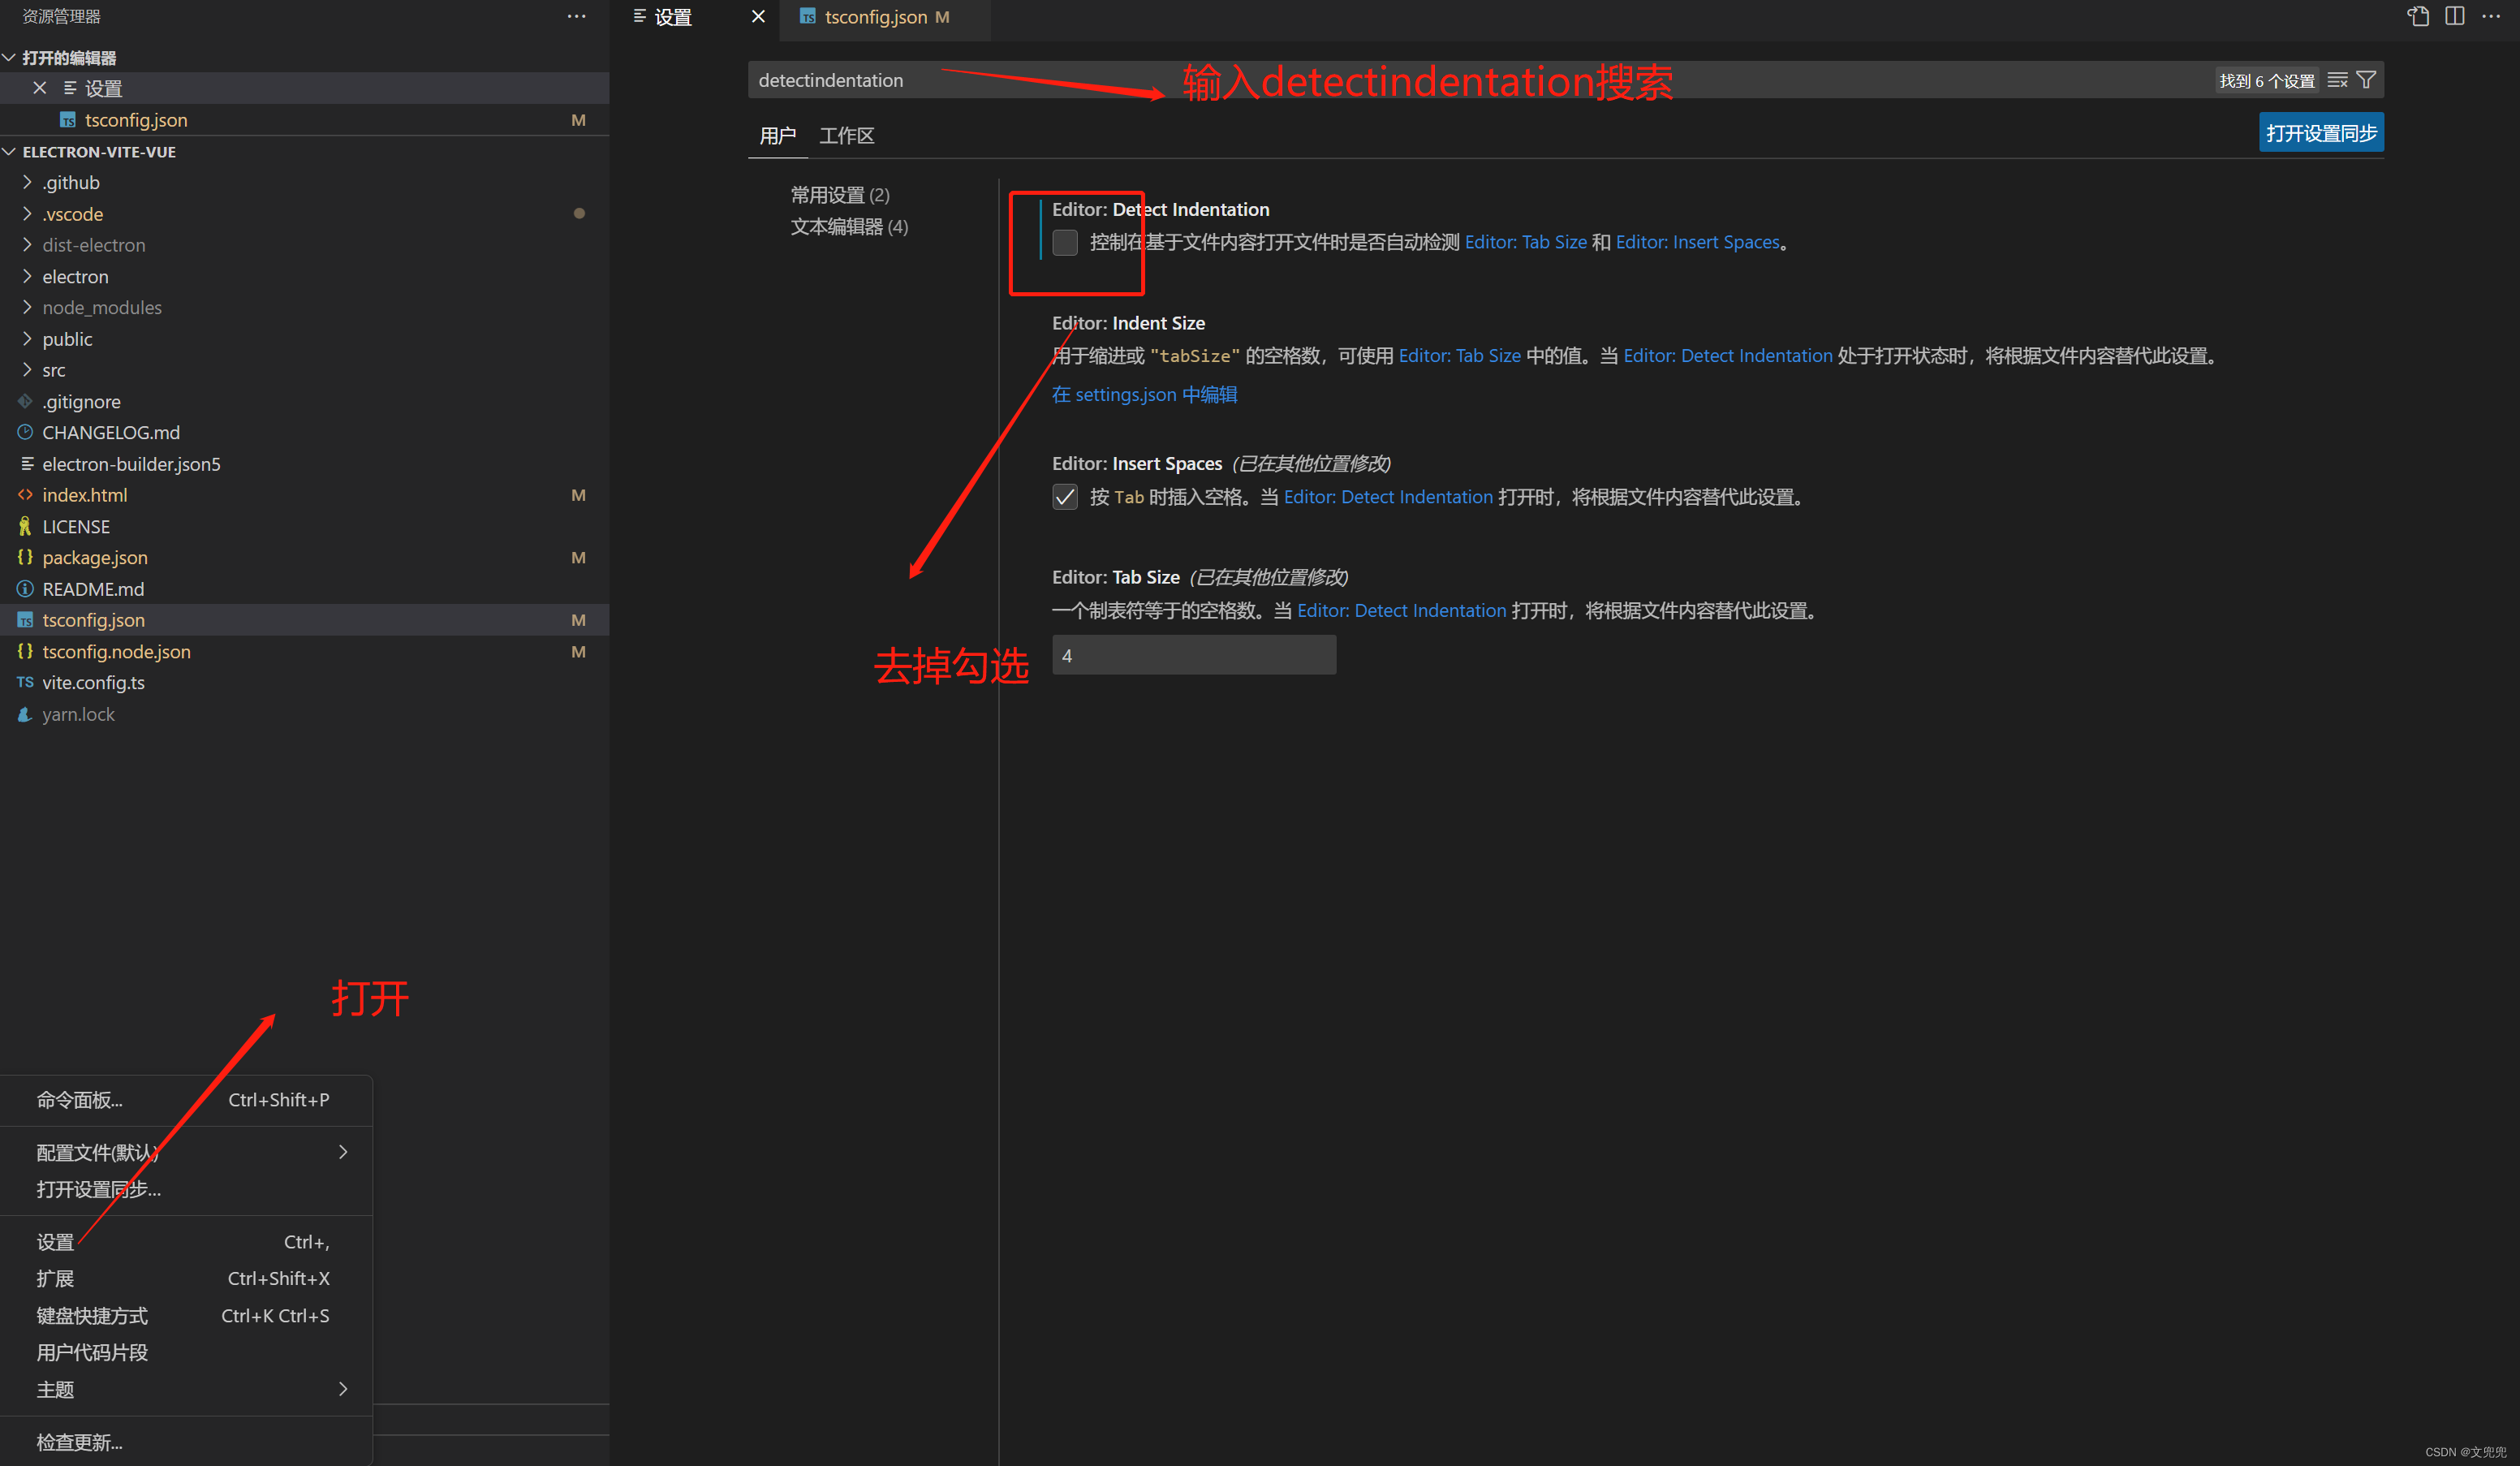Switch to the 工作区 settings tab
Image resolution: width=2520 pixels, height=1466 pixels.
click(x=846, y=135)
